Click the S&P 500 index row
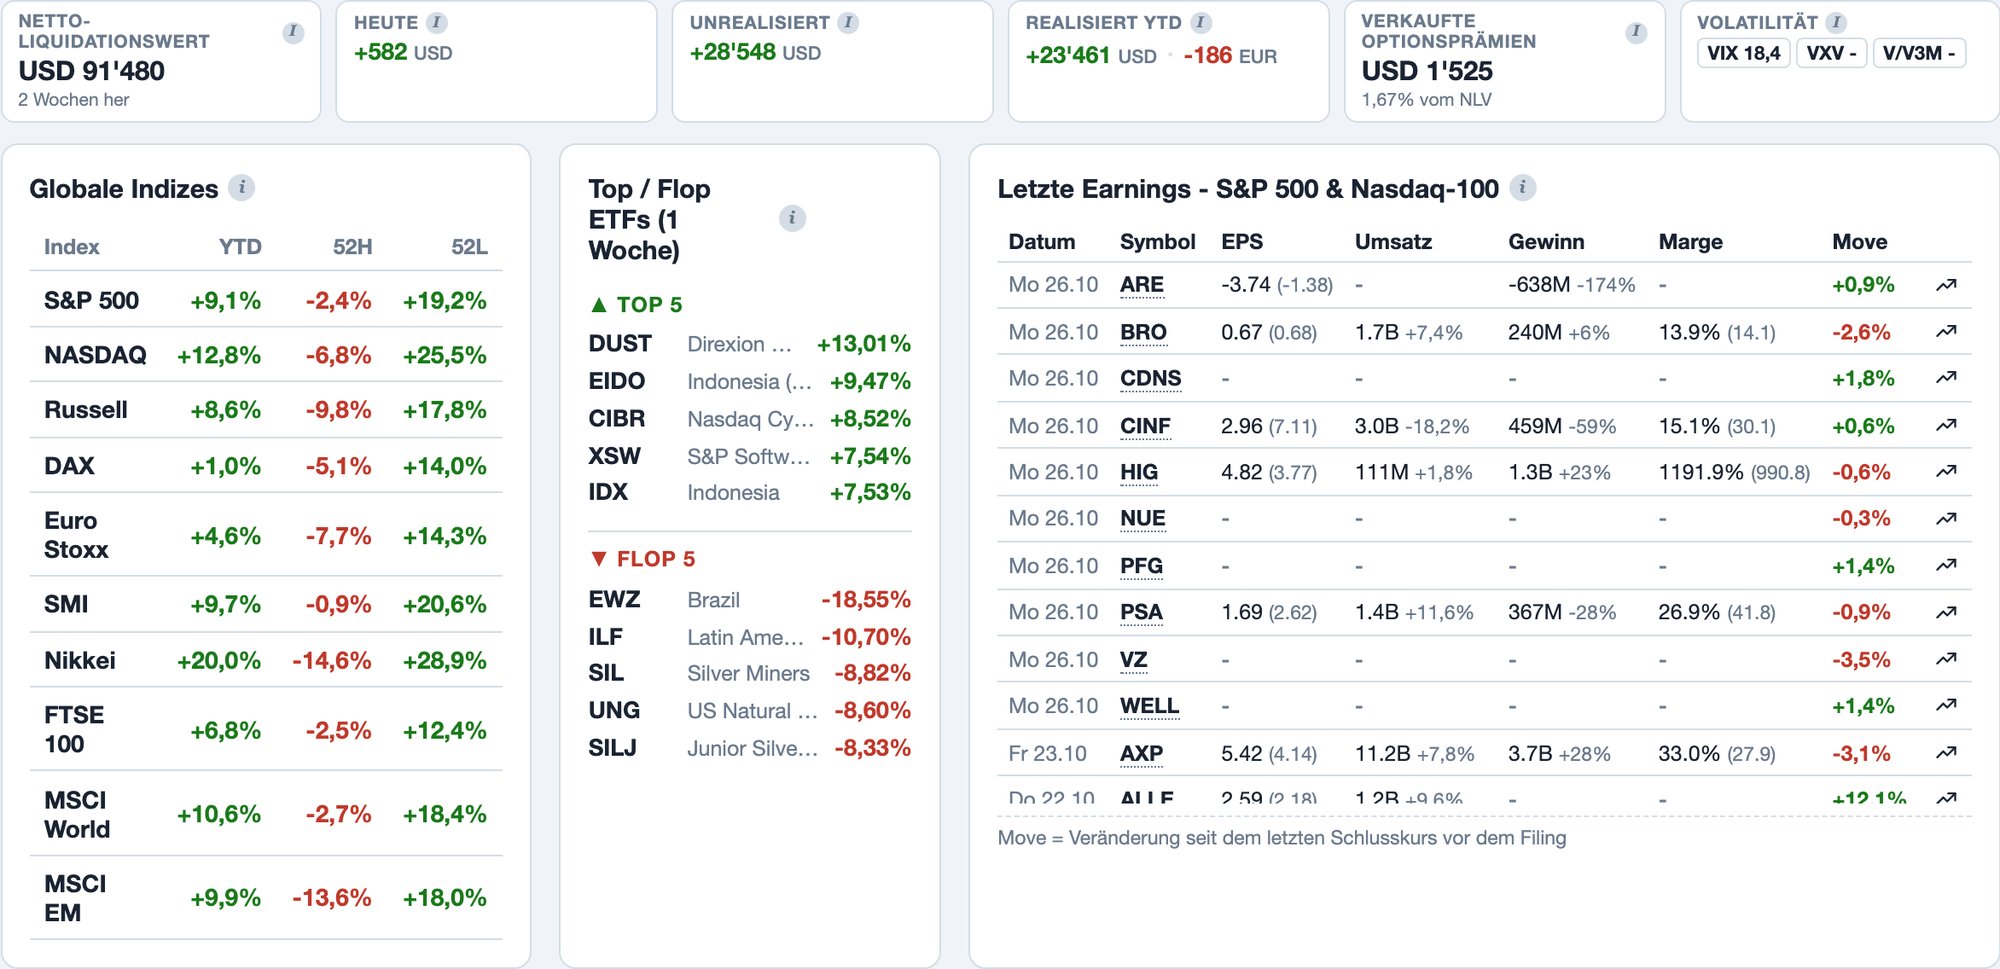Screen dimensions: 2000x969 coord(266,300)
